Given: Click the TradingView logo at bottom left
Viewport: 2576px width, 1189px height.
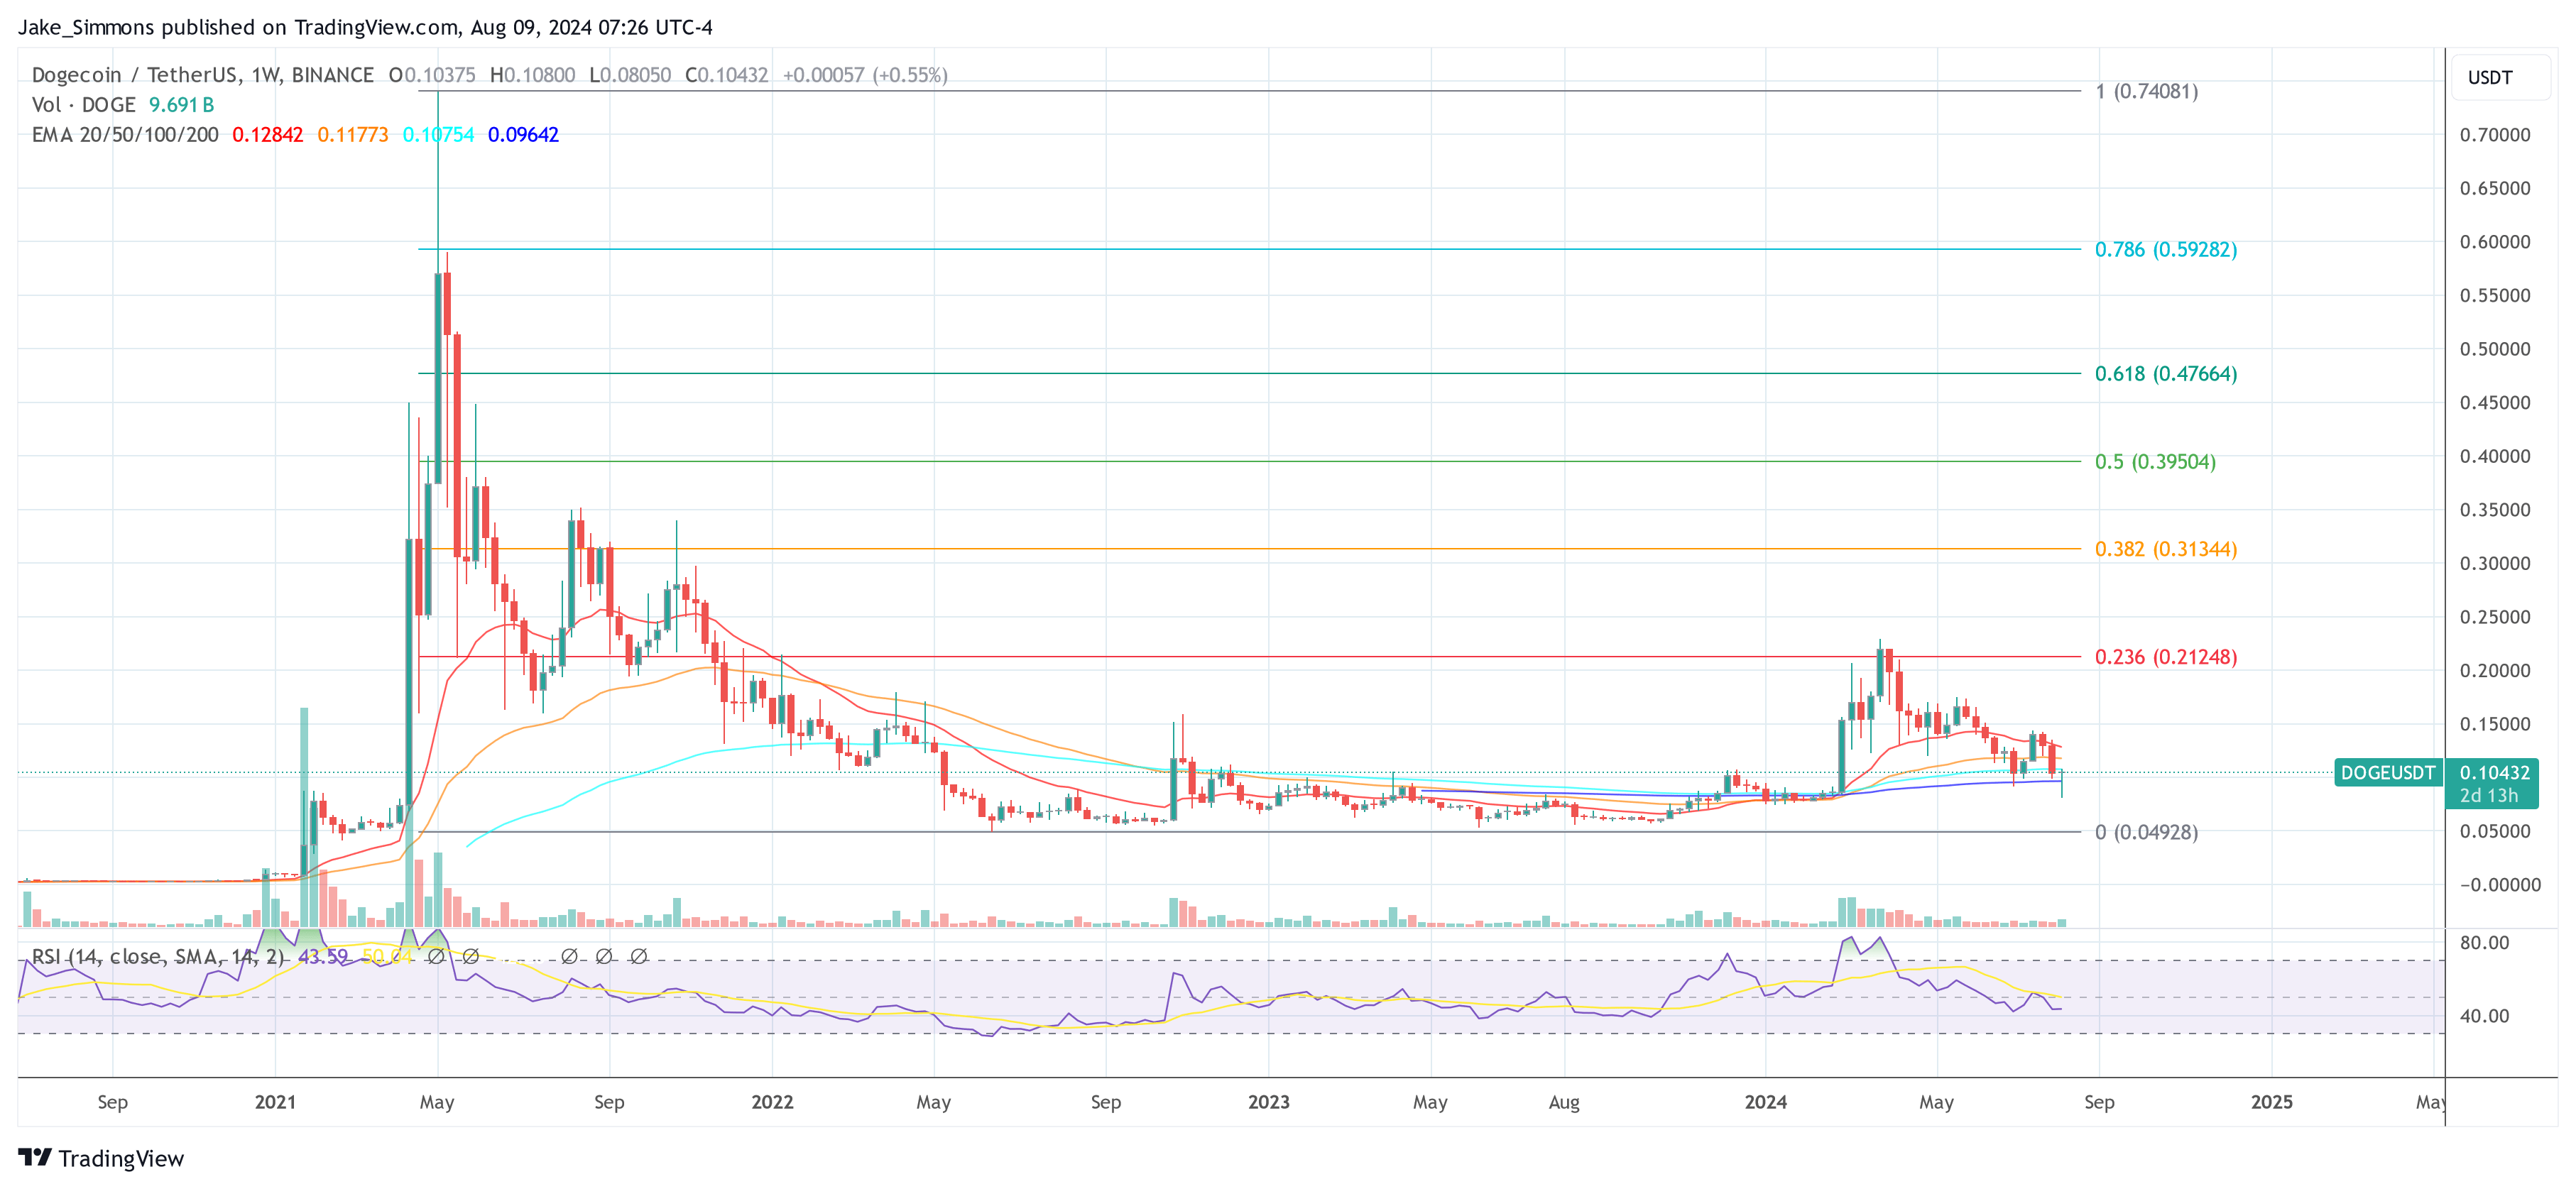Looking at the screenshot, I should pyautogui.click(x=101, y=1158).
